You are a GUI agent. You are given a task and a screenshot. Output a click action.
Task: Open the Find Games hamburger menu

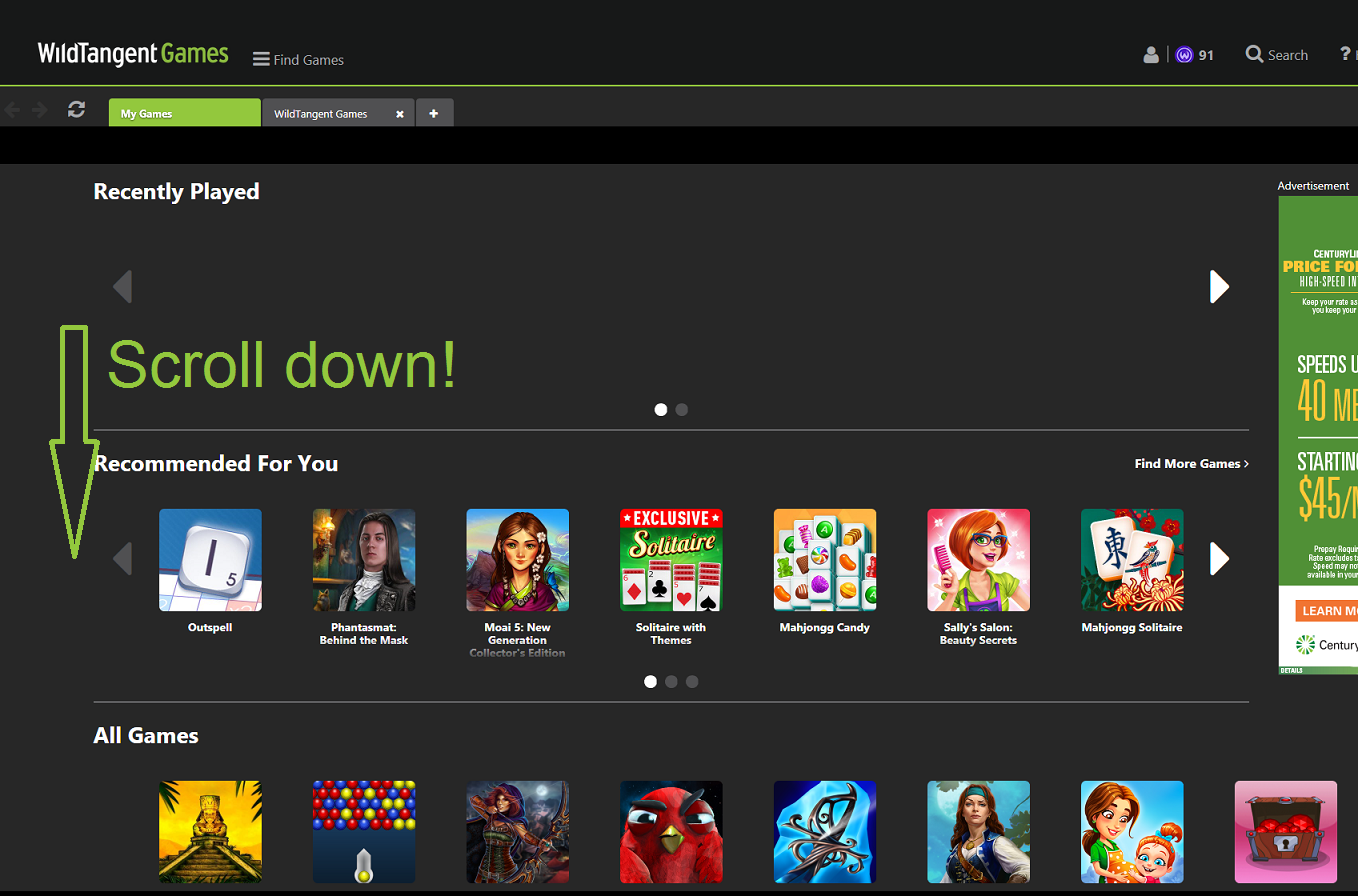coord(298,59)
